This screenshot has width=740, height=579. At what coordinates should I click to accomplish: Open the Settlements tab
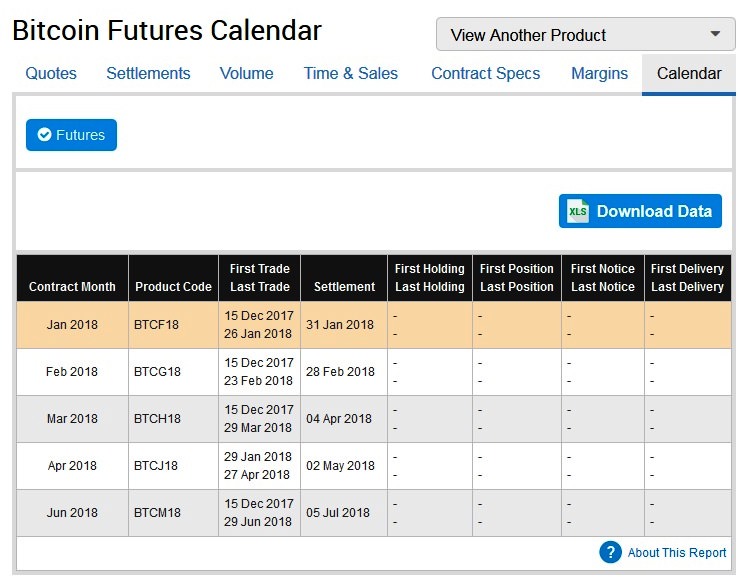[x=148, y=74]
